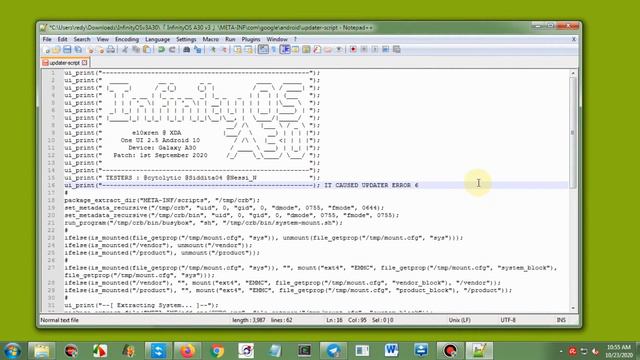The image size is (640, 360).
Task: Open Firefox from the taskbar
Action: coord(187,351)
